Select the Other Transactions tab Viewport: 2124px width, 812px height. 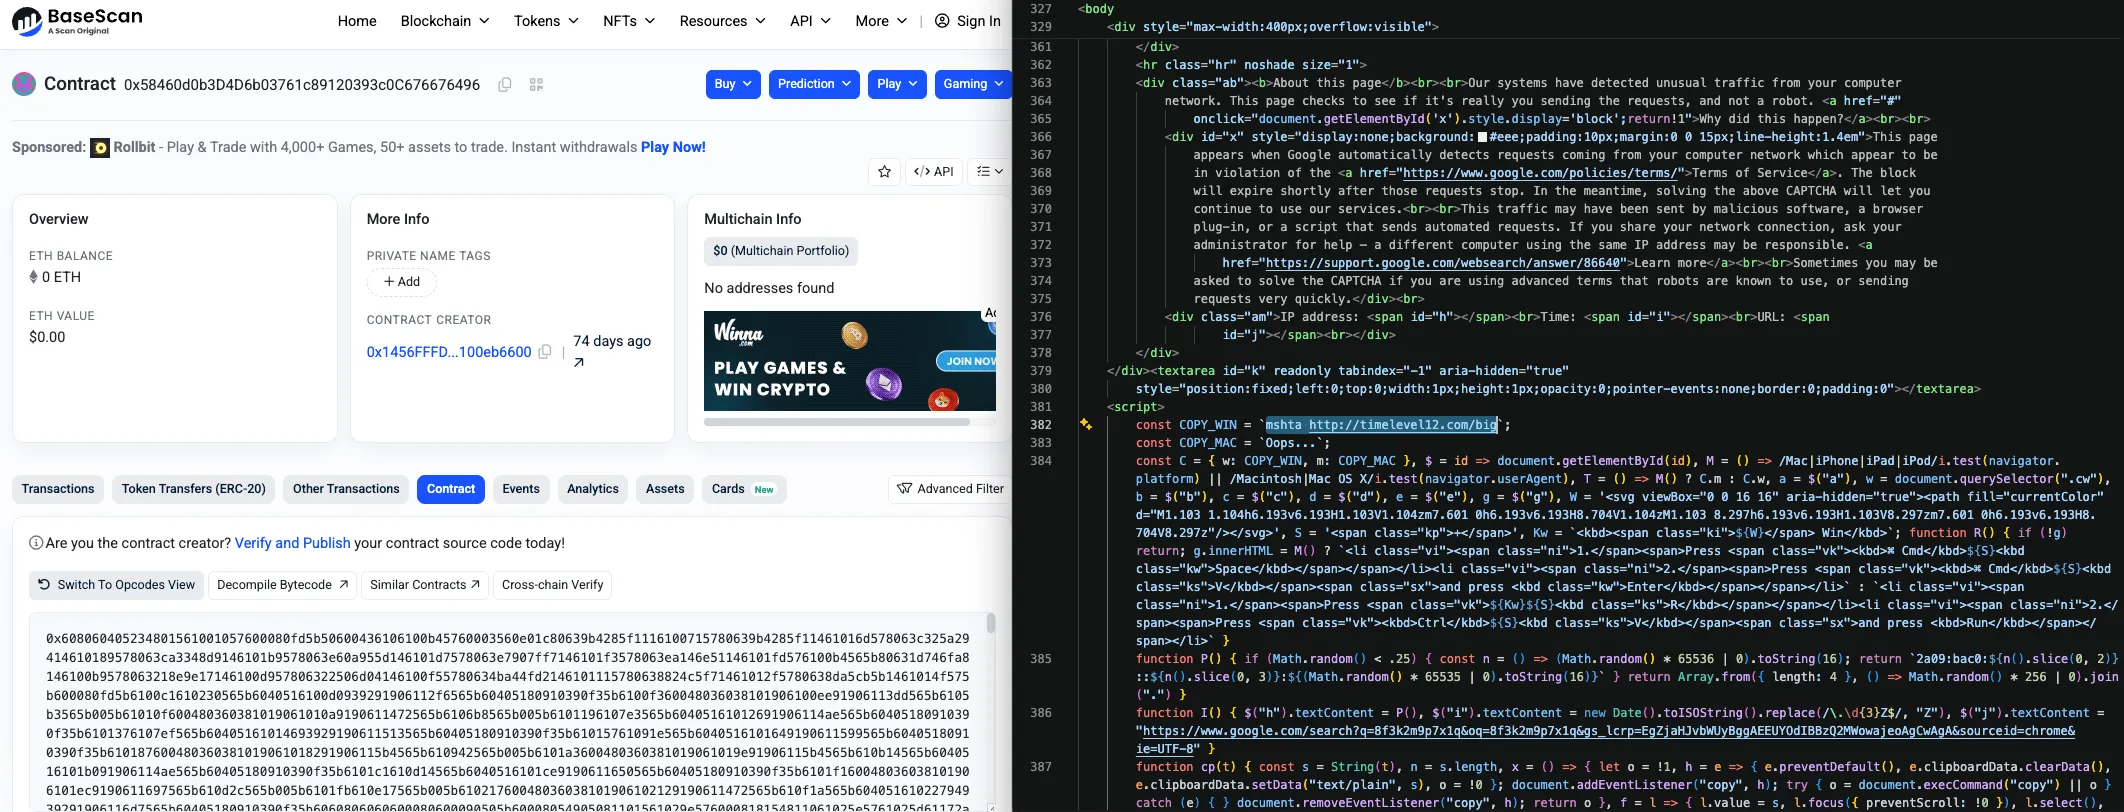coord(346,489)
